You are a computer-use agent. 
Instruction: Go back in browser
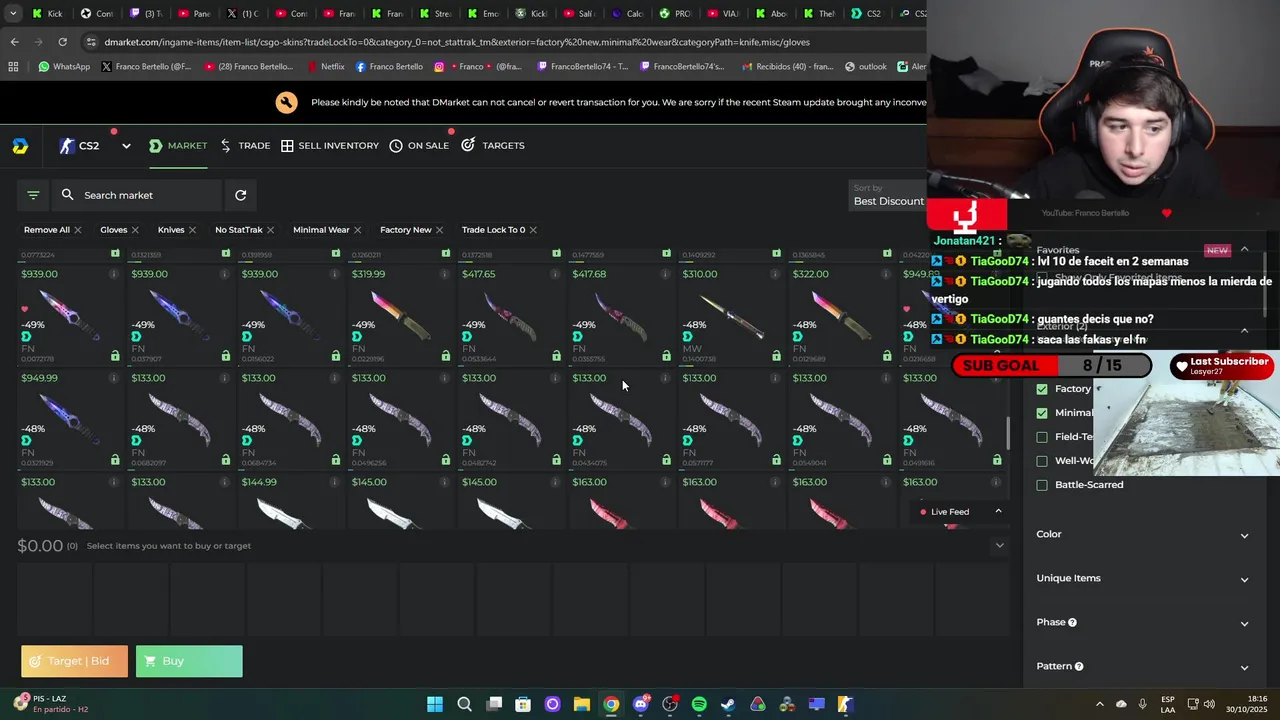14,42
